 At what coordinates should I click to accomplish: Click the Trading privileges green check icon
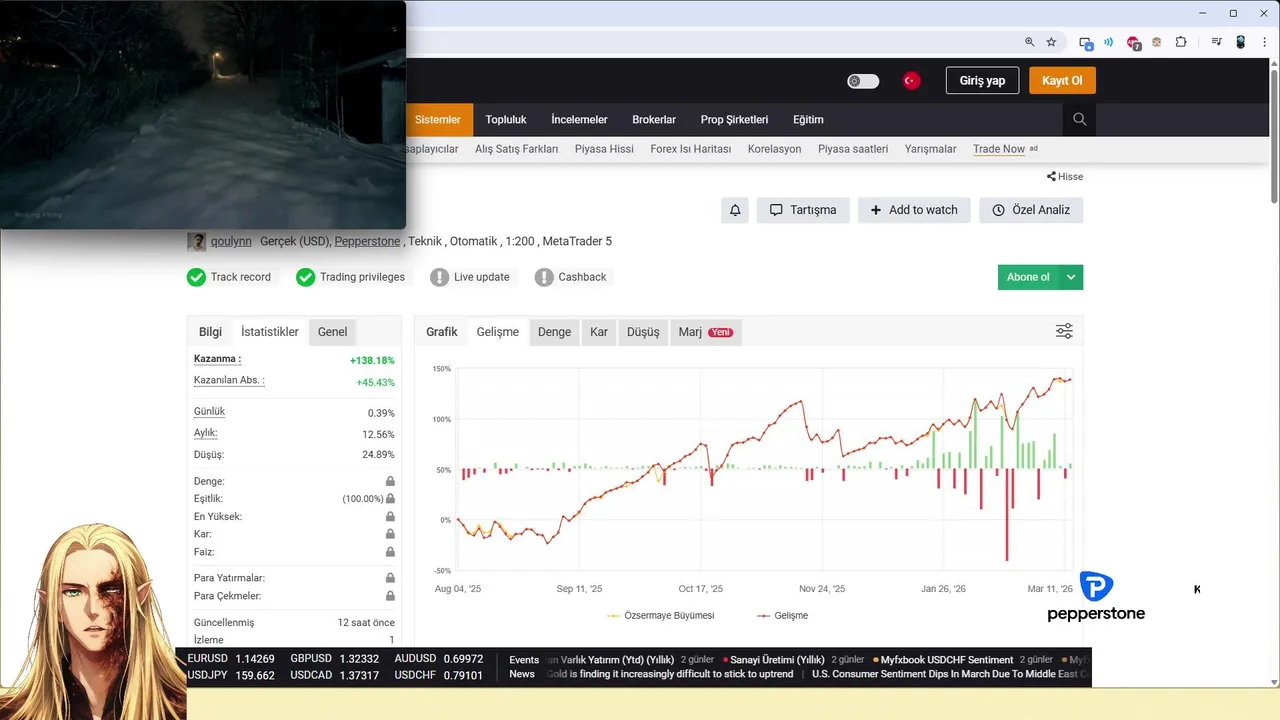(x=306, y=277)
